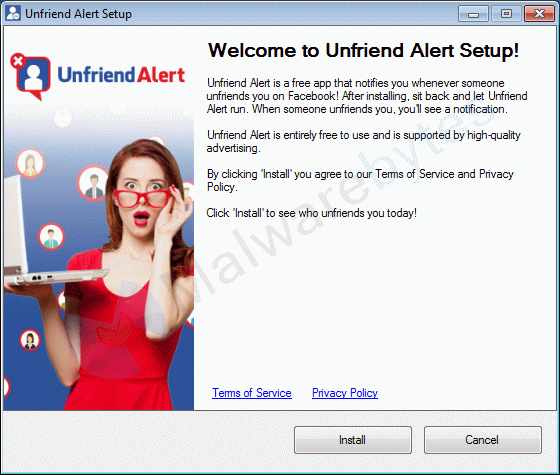
Task: Close the setup window with X
Action: pos(539,14)
